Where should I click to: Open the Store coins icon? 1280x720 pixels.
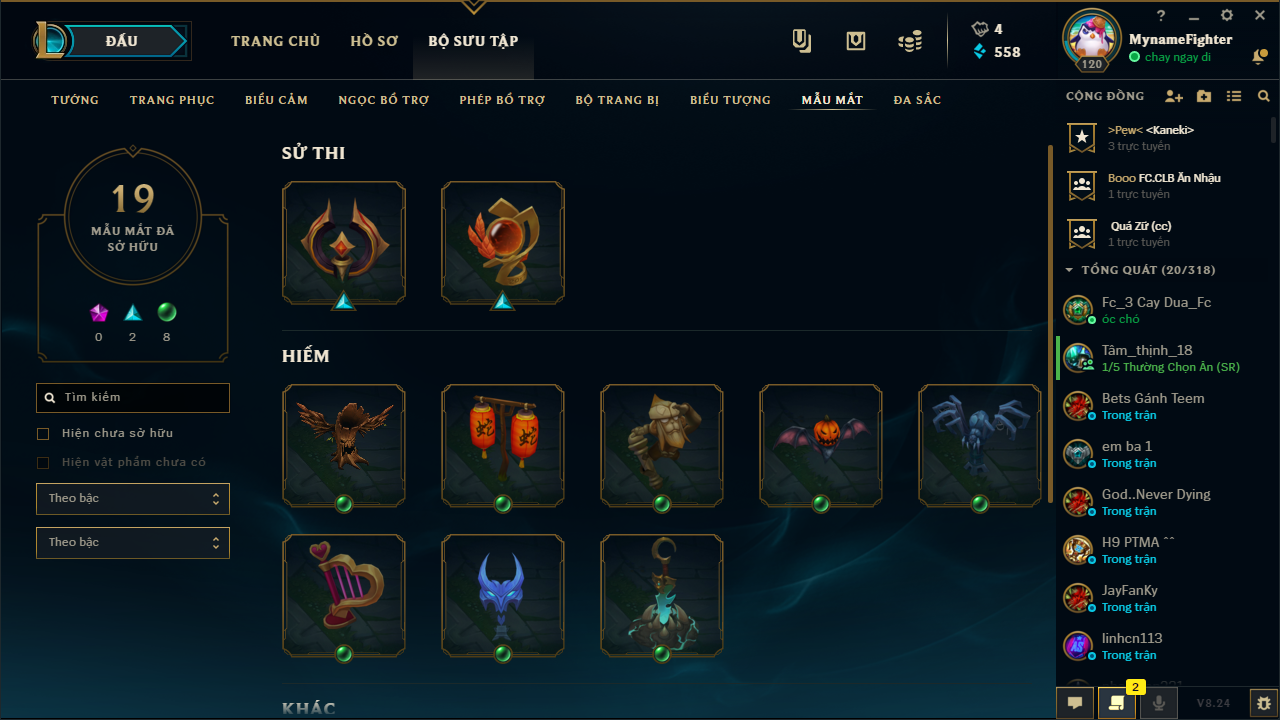[909, 41]
